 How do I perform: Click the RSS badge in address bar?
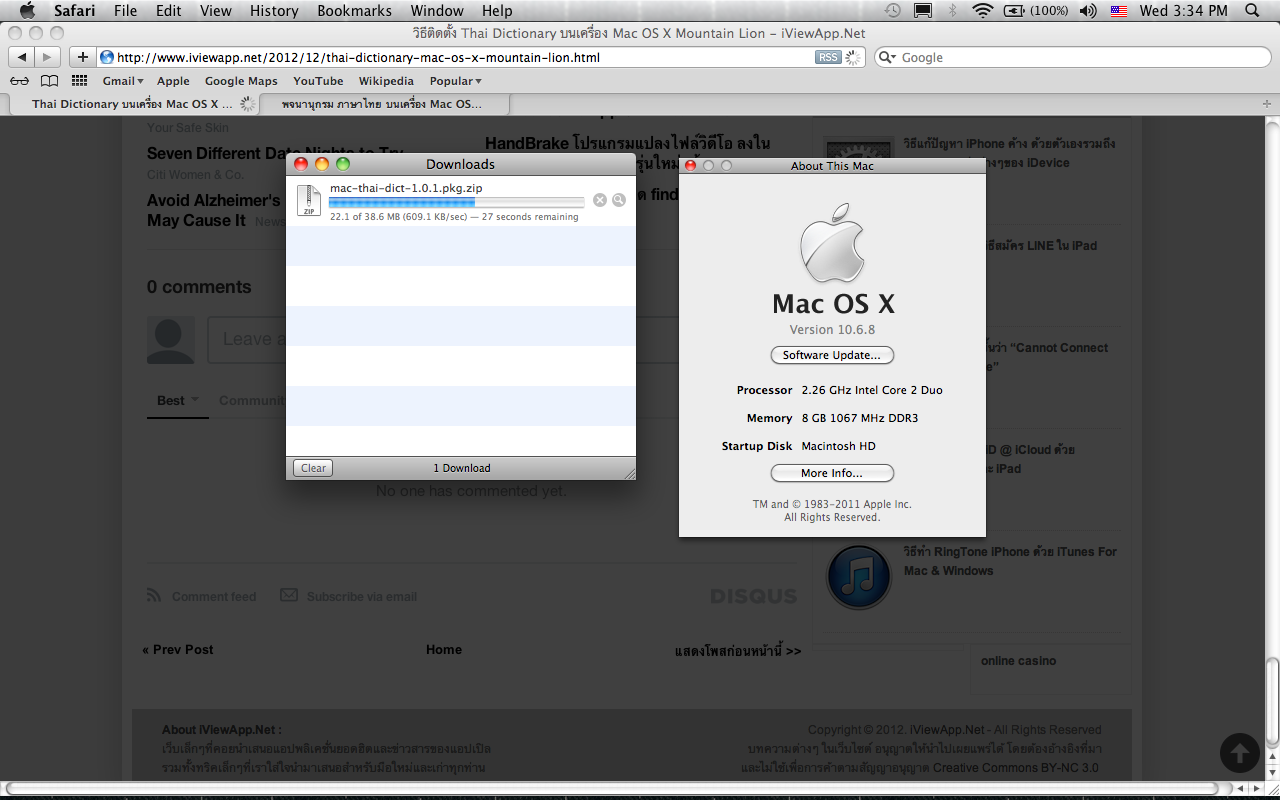828,58
